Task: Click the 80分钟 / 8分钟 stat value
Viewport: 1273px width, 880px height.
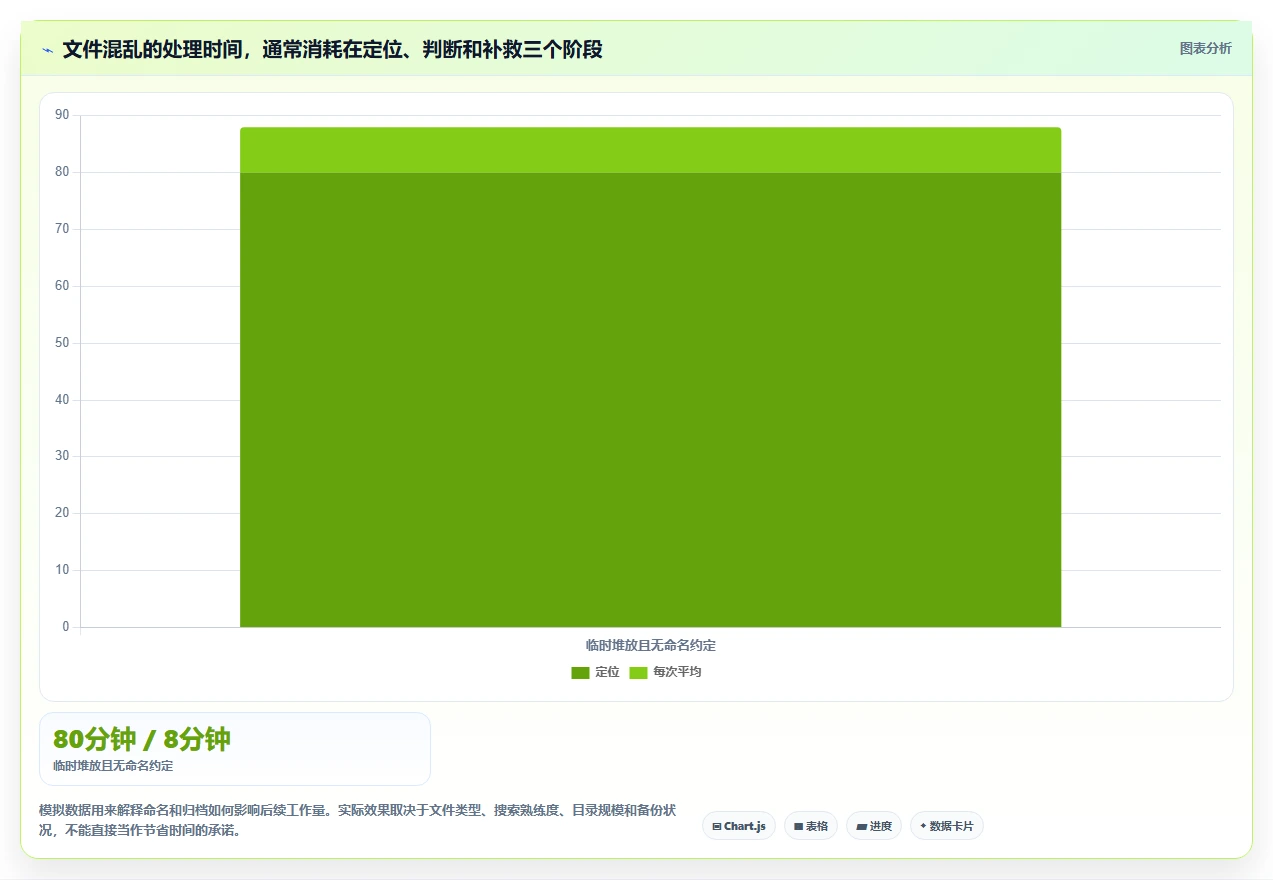Action: click(142, 740)
